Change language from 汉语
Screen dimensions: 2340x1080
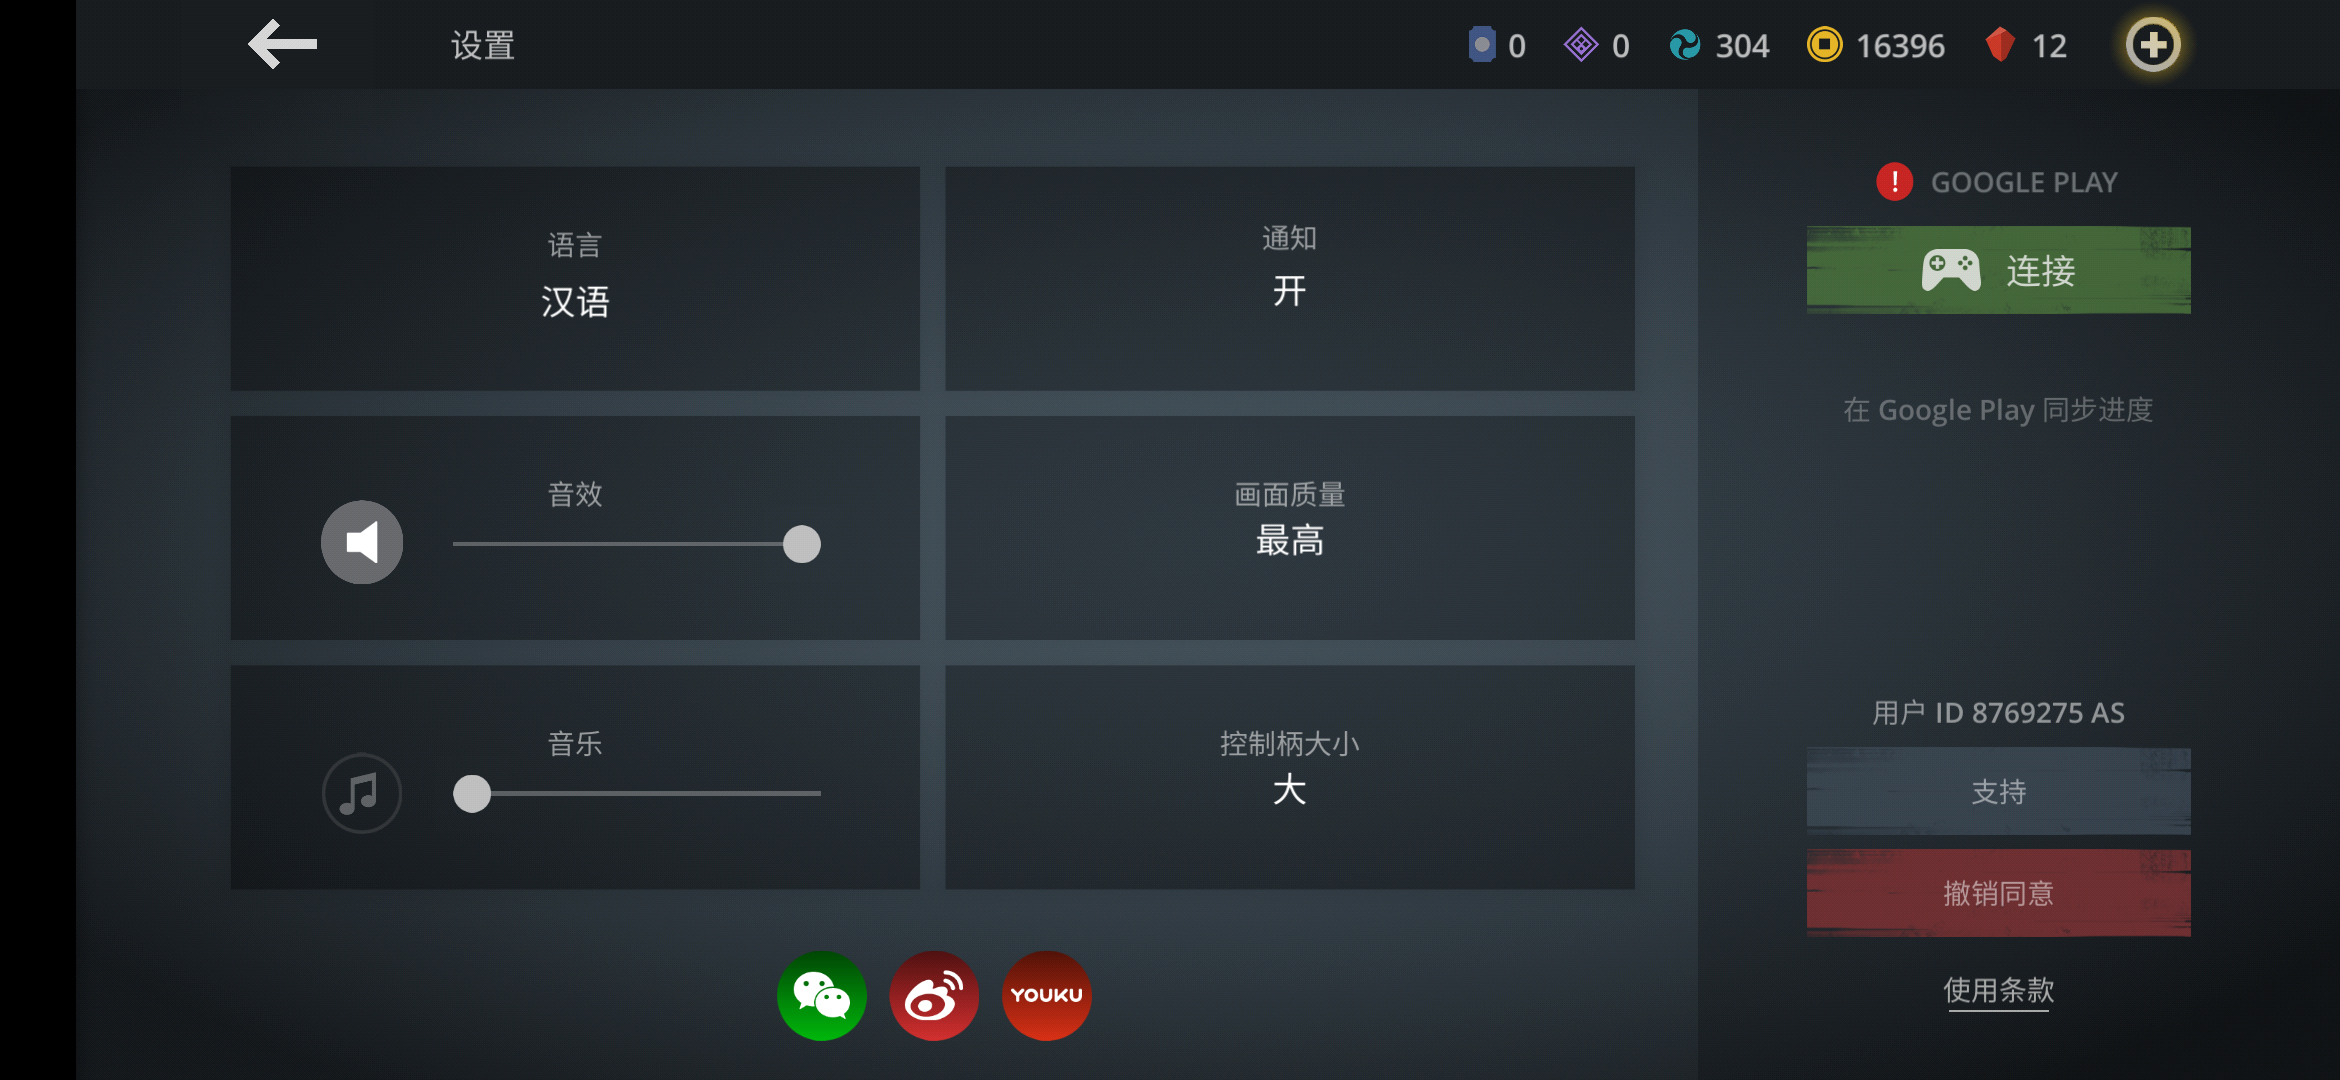pyautogui.click(x=575, y=278)
